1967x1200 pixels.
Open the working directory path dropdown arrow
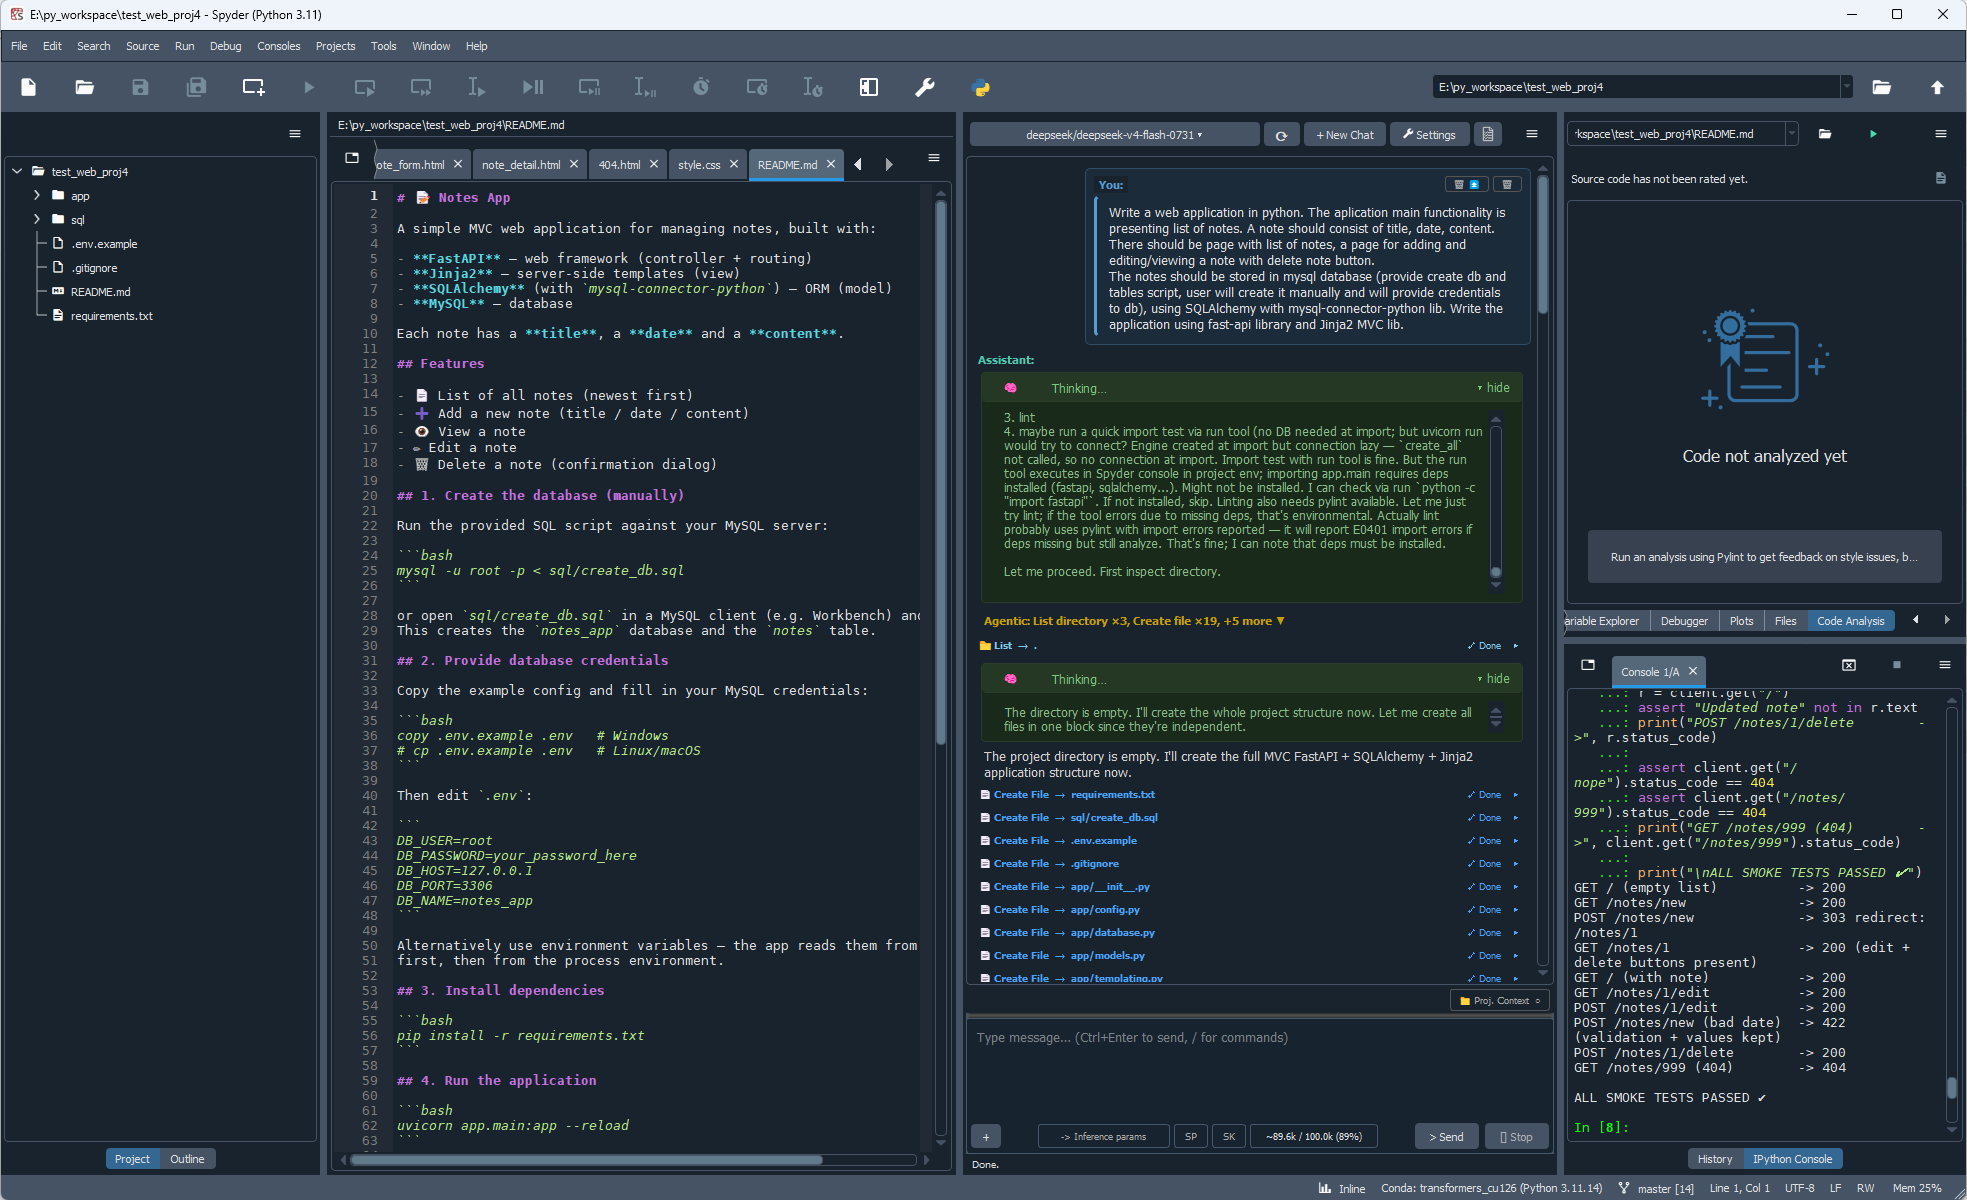pos(1846,87)
